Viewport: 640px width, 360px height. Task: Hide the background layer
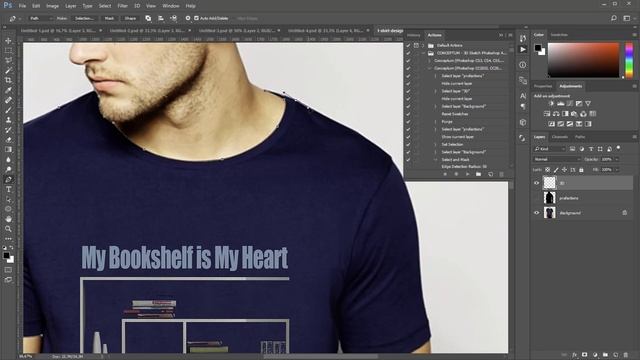pos(536,213)
